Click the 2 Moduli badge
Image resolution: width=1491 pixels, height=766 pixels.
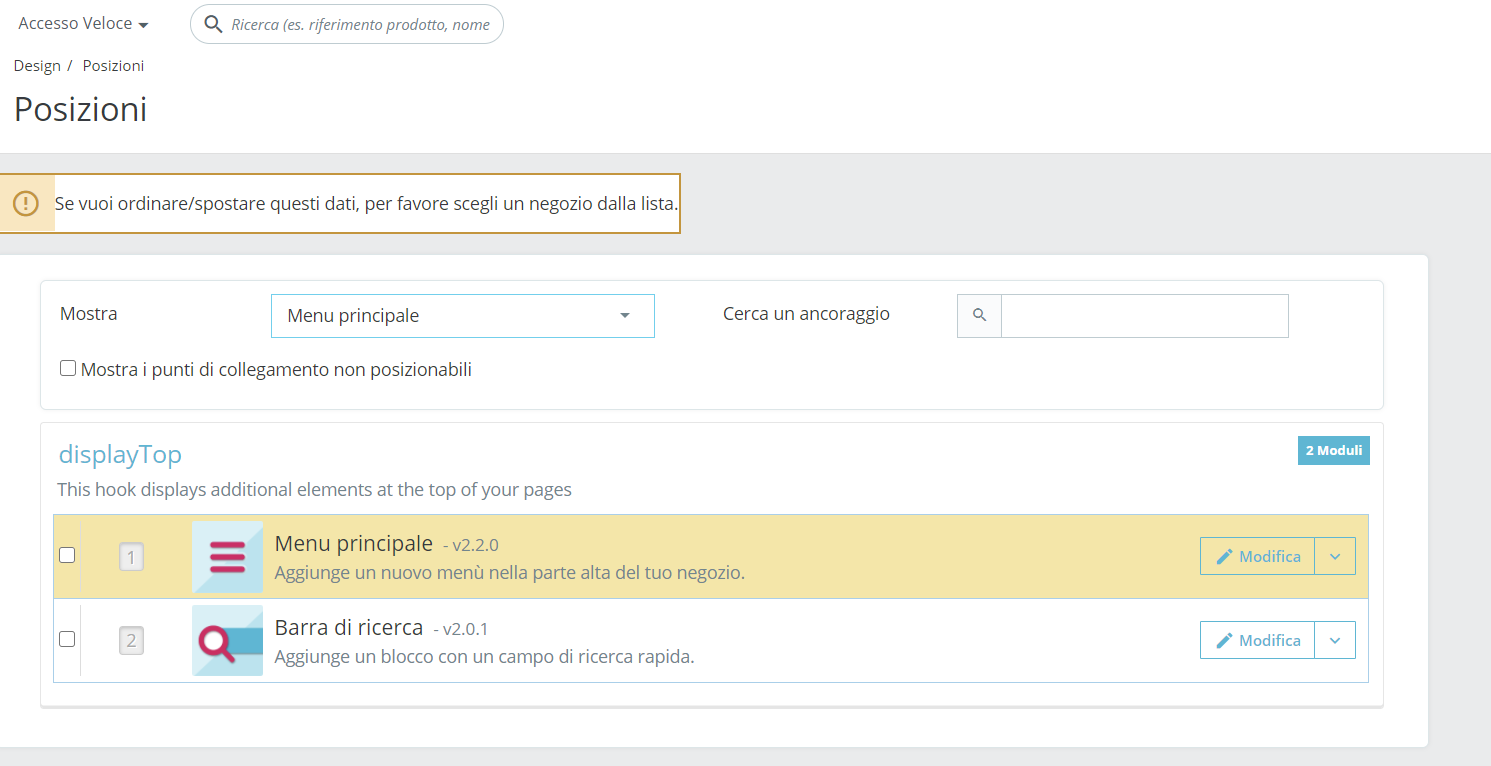pos(1334,450)
